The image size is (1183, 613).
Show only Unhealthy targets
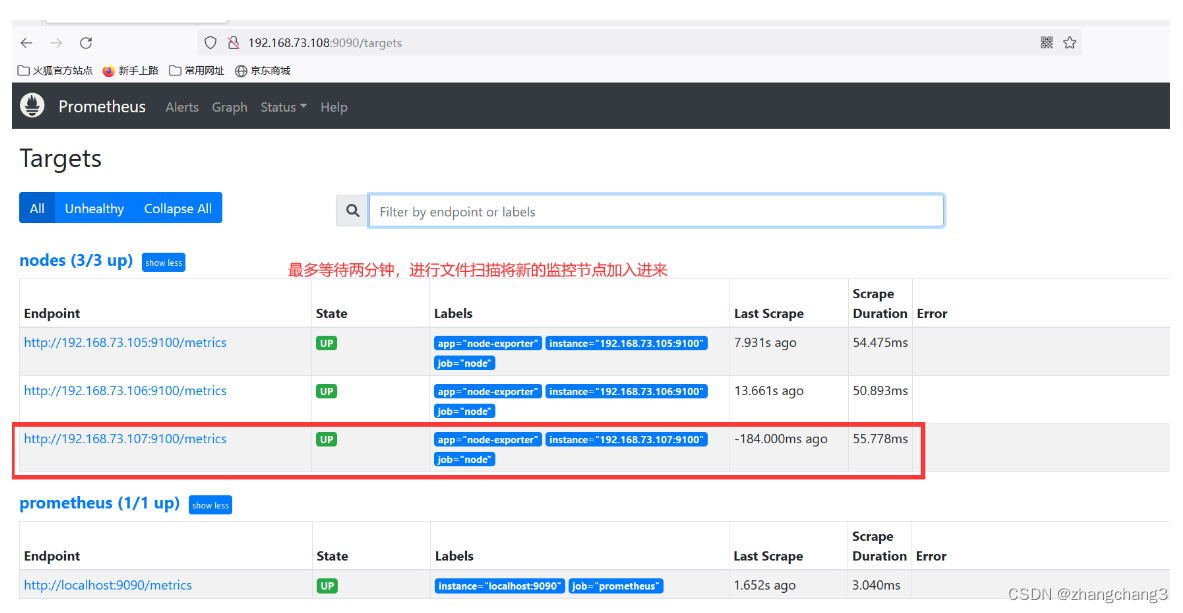click(94, 208)
